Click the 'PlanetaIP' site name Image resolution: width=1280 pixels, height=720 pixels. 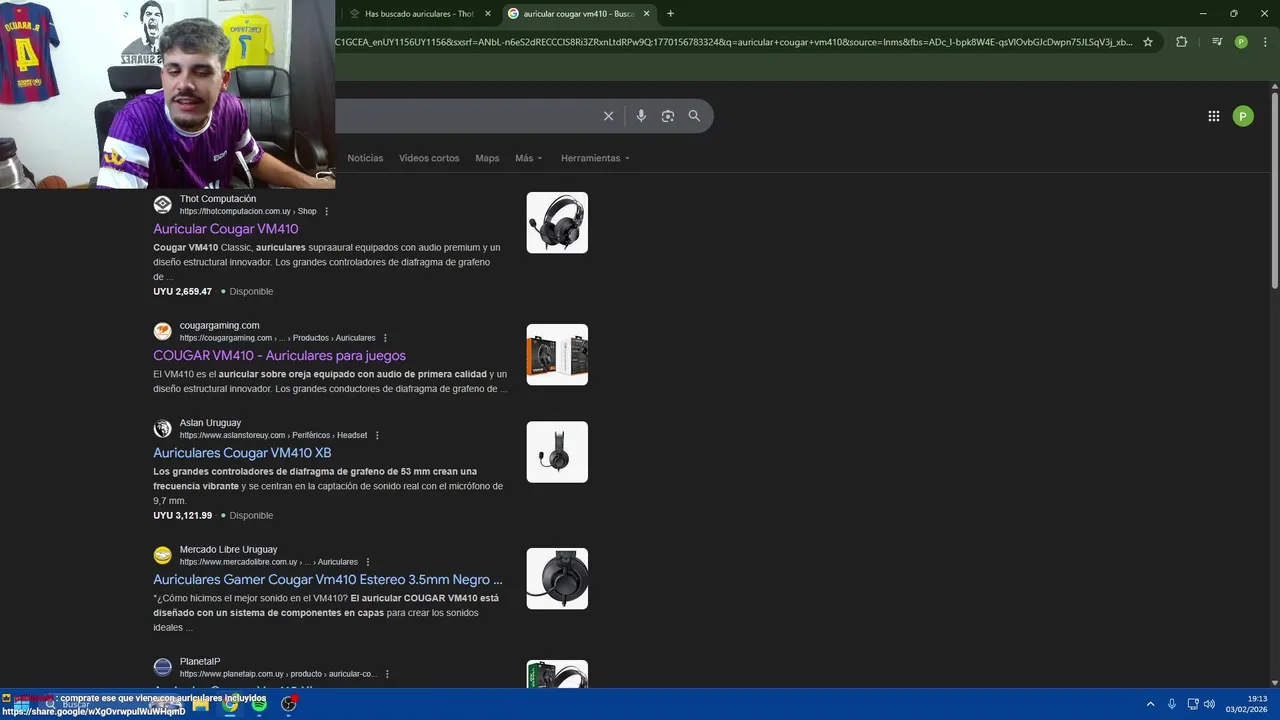click(x=200, y=661)
